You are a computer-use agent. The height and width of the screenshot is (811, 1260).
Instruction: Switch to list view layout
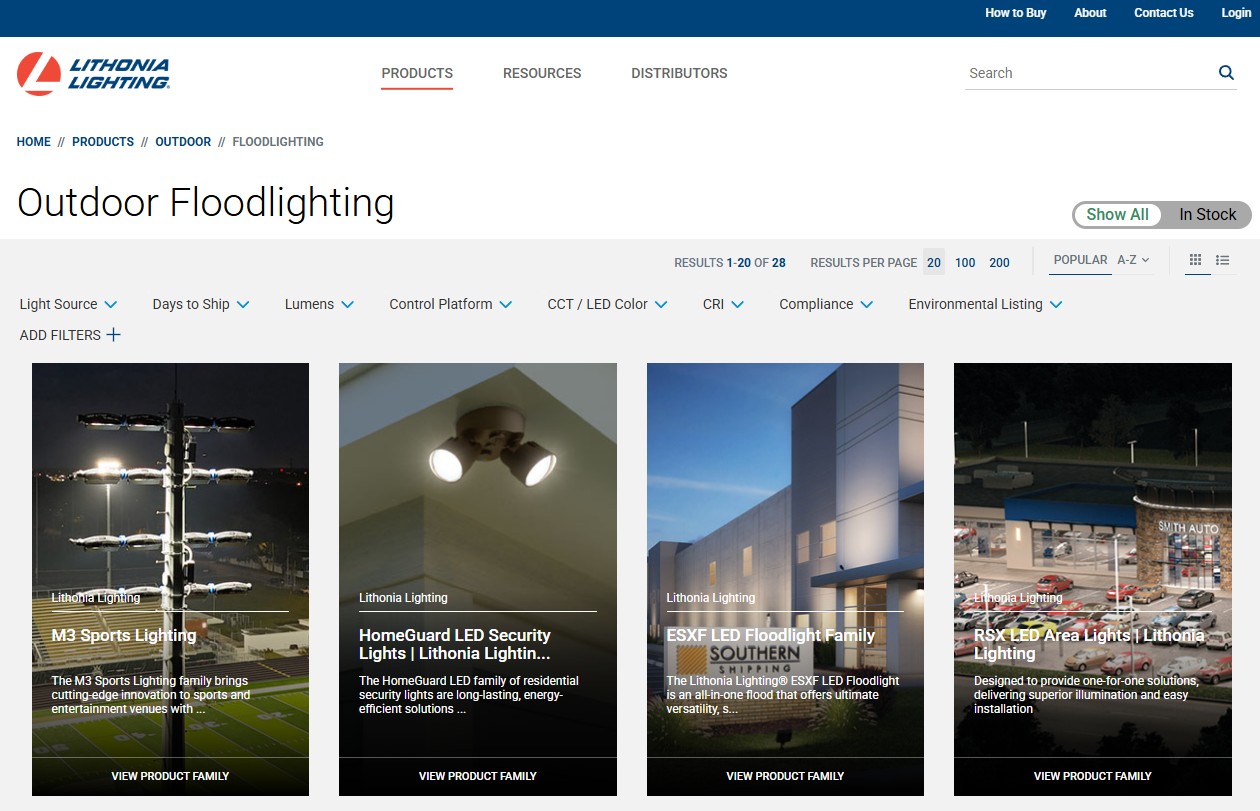[1222, 260]
